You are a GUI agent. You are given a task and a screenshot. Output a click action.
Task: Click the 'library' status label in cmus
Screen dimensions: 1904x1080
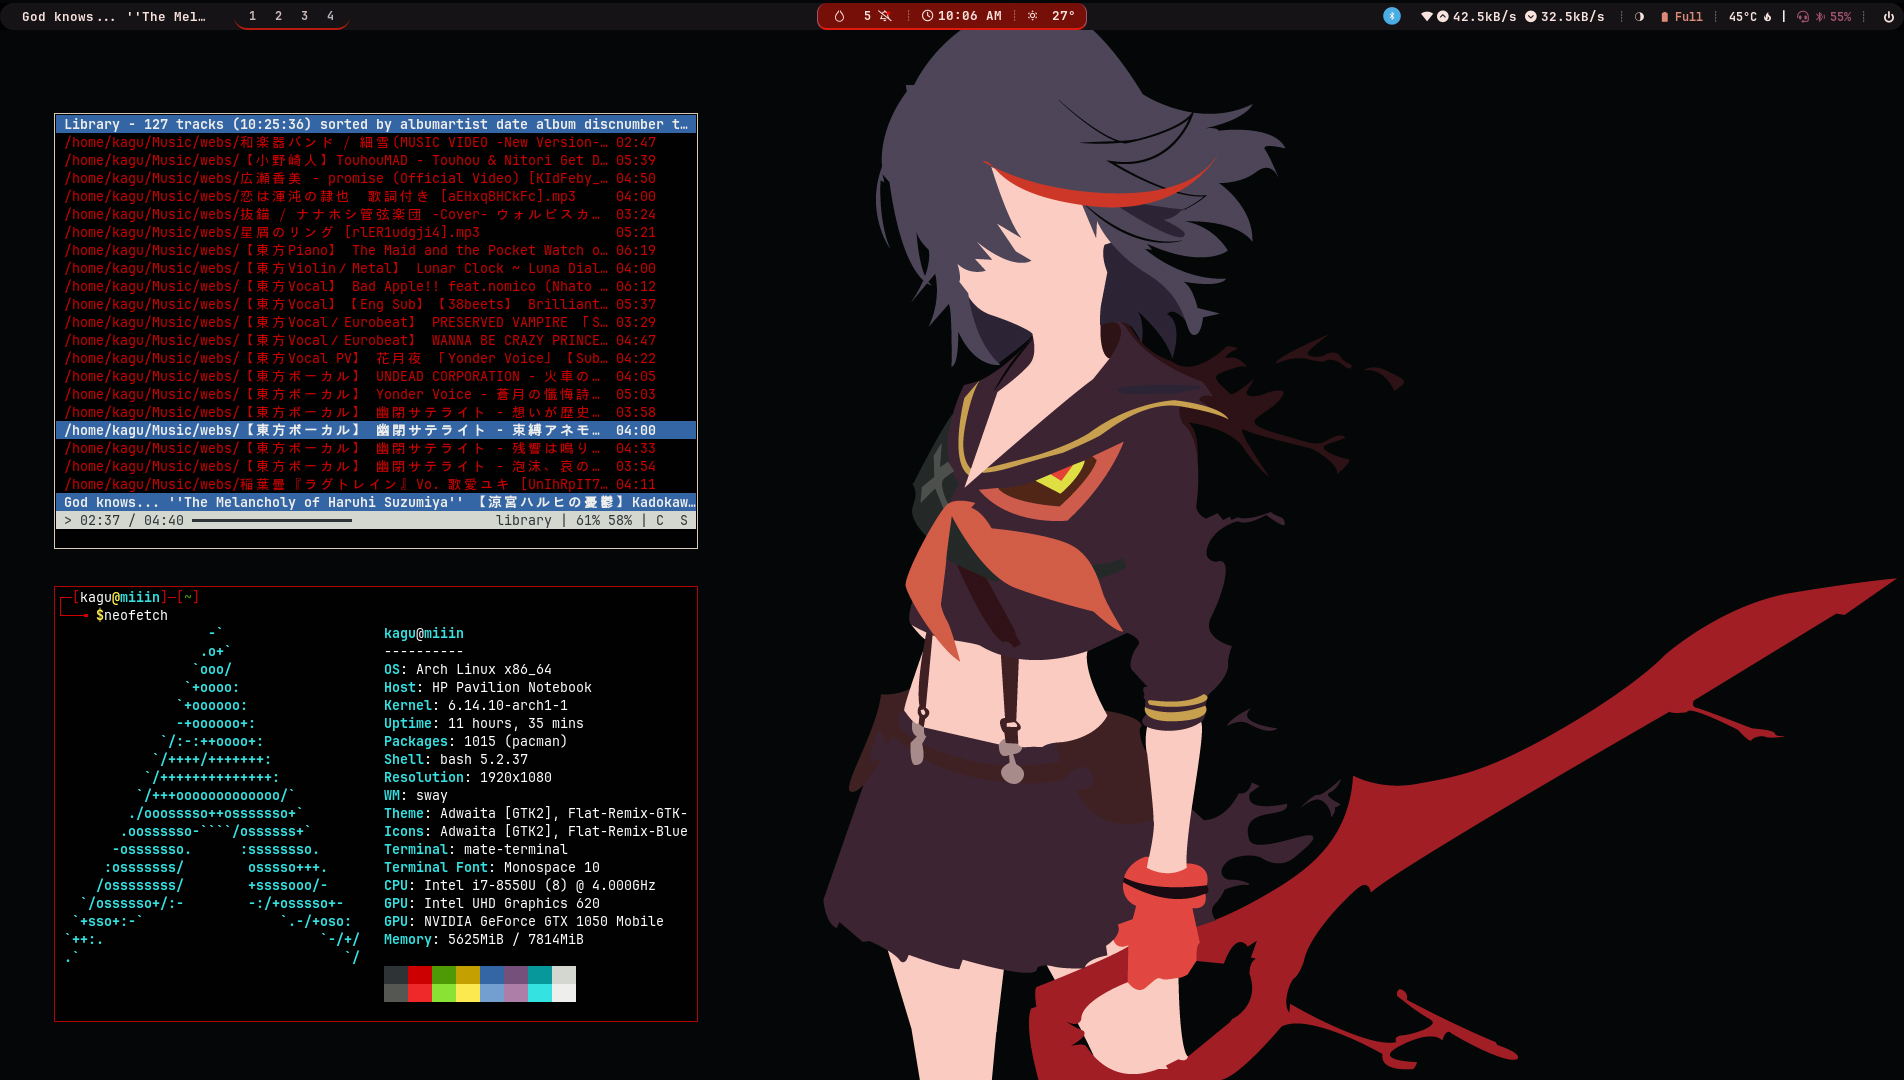(524, 520)
